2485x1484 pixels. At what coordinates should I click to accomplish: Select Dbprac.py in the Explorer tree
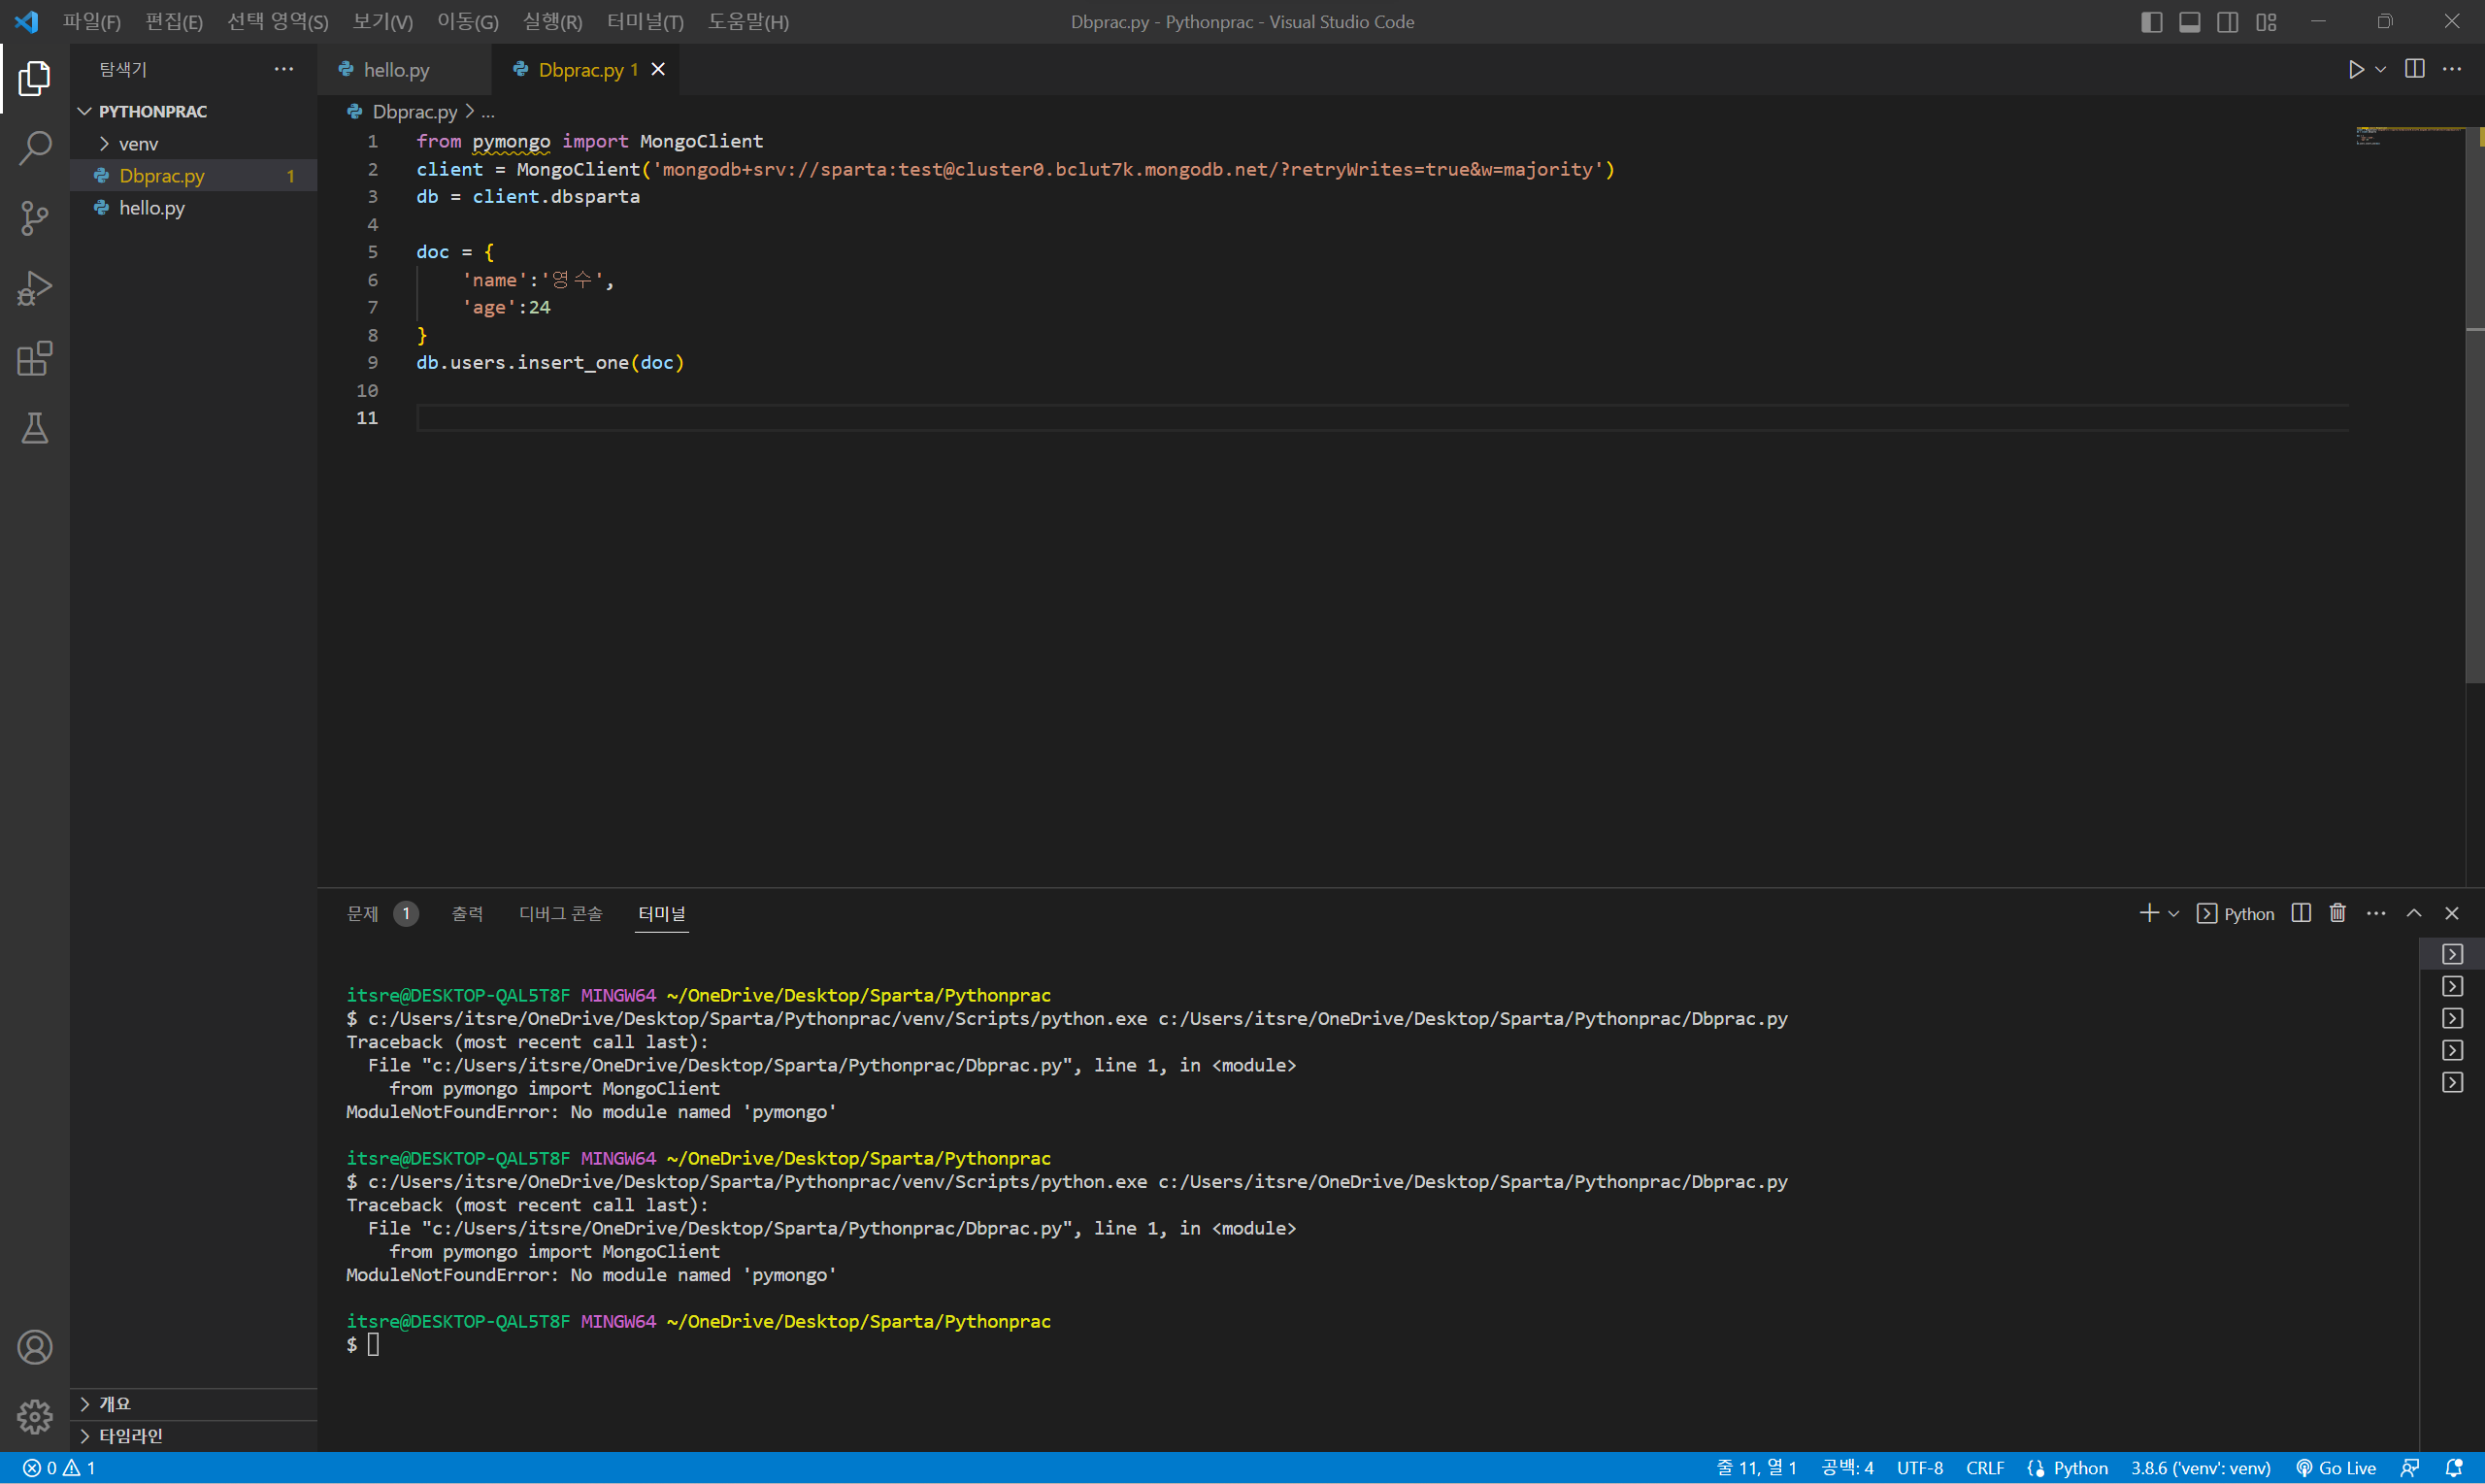pos(194,176)
